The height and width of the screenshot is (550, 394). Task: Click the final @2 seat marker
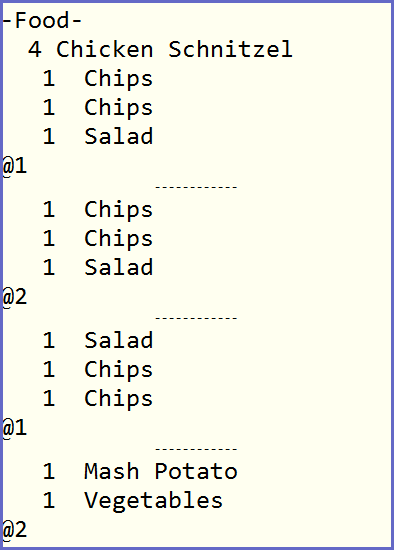coord(14,530)
